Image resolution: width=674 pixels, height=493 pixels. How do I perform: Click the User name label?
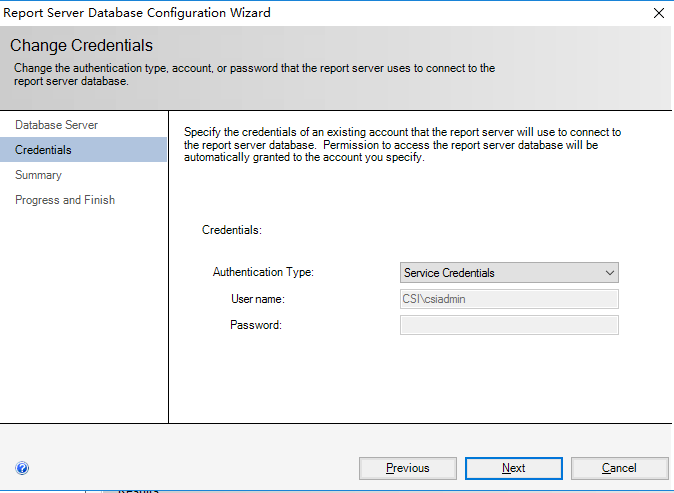pos(258,299)
